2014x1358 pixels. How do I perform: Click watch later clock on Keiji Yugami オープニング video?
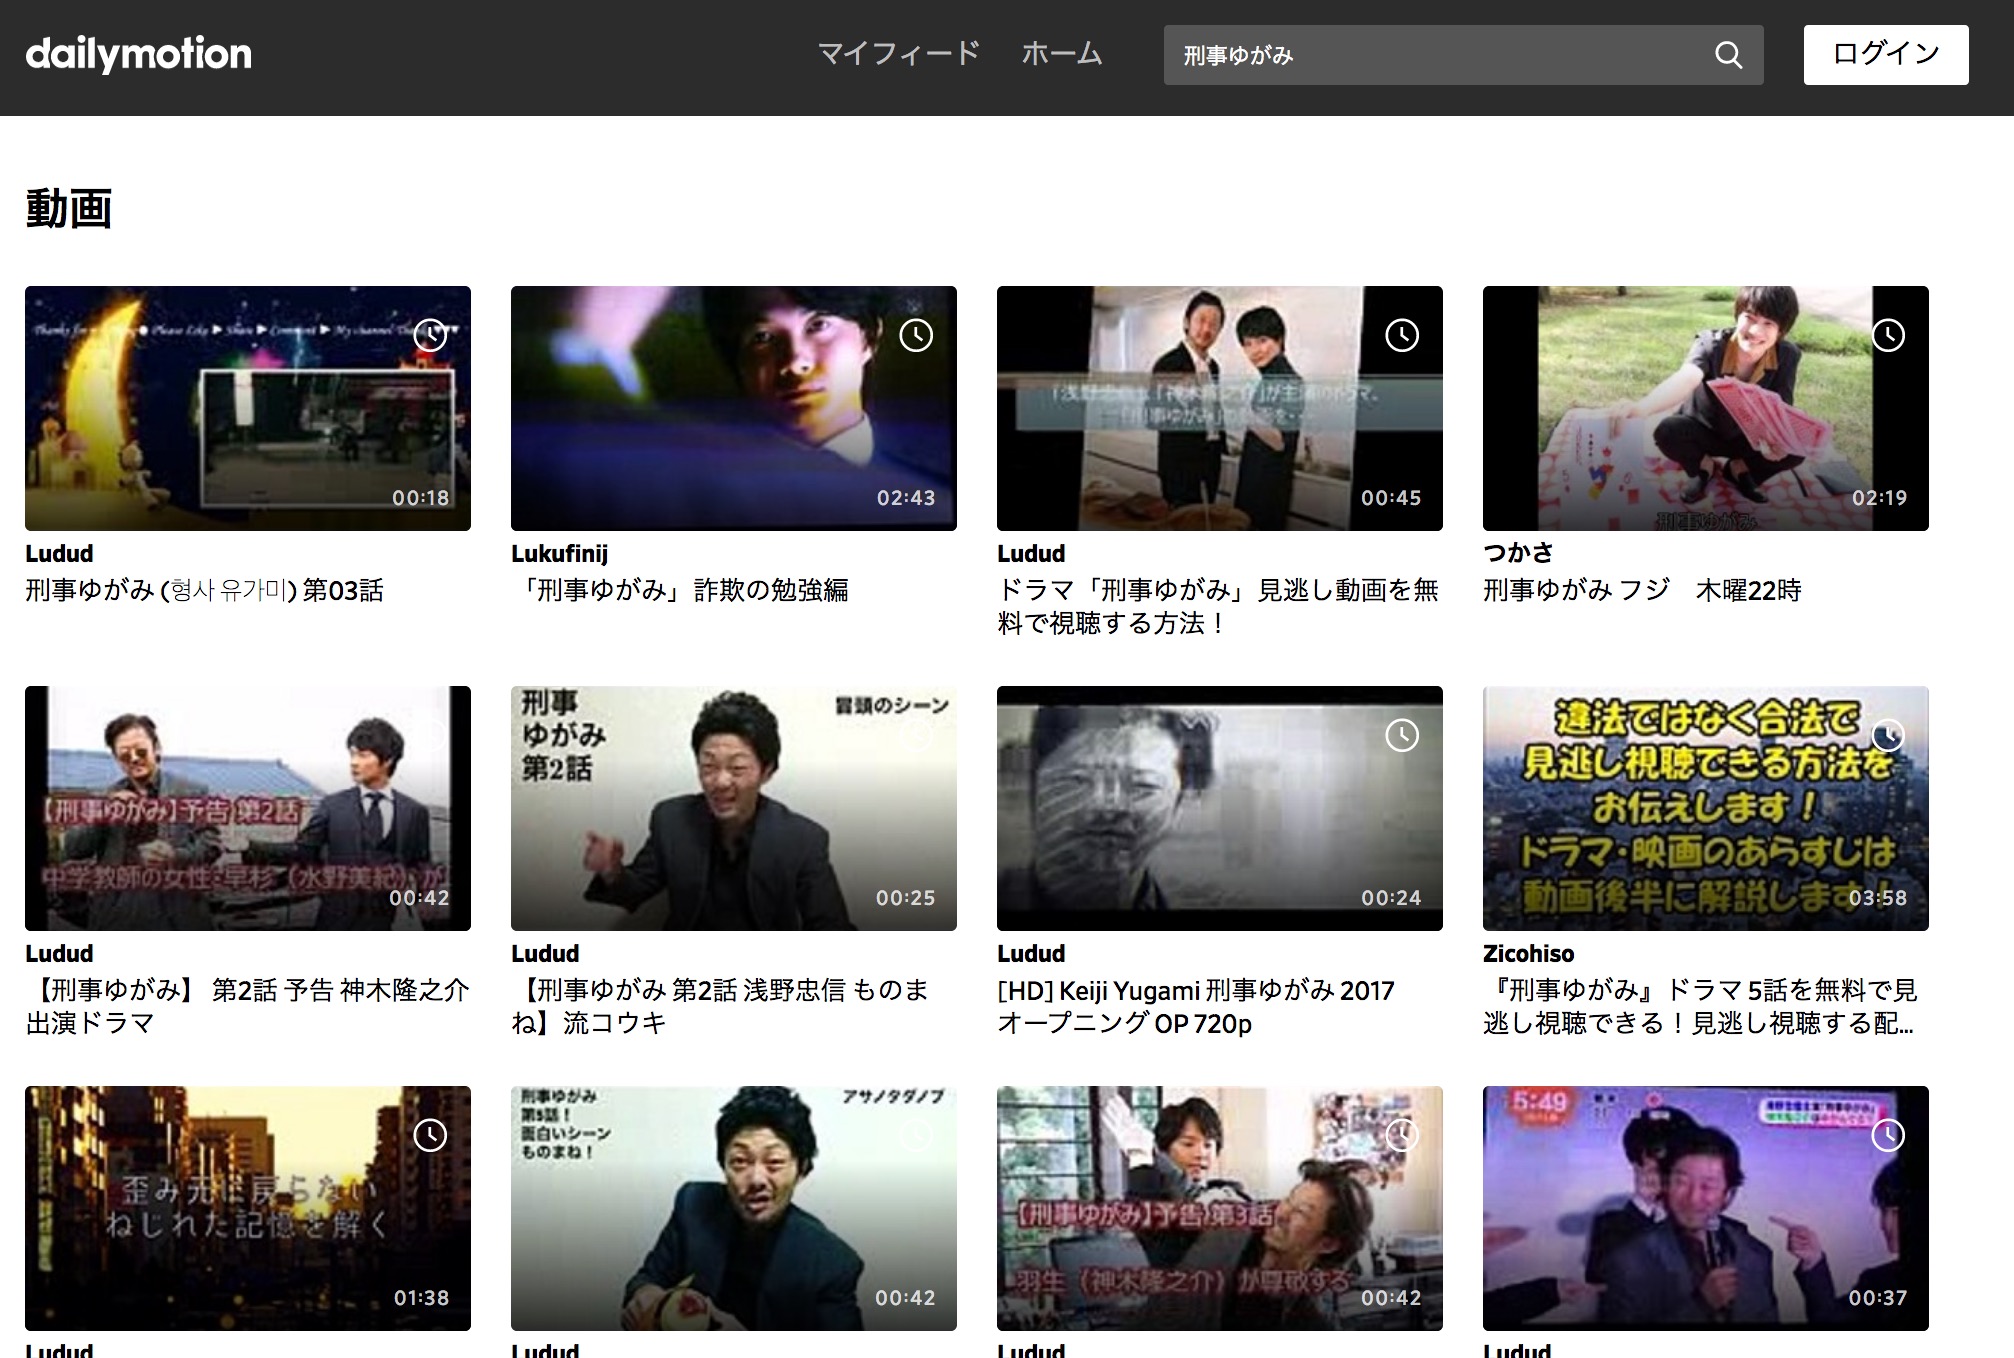(x=1402, y=735)
